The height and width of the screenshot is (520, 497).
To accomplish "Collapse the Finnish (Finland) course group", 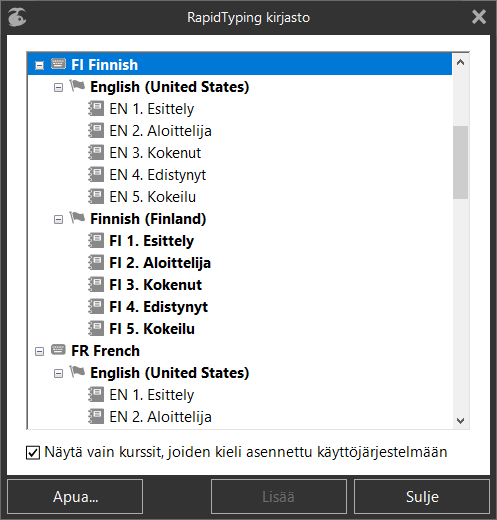I will 58,220.
